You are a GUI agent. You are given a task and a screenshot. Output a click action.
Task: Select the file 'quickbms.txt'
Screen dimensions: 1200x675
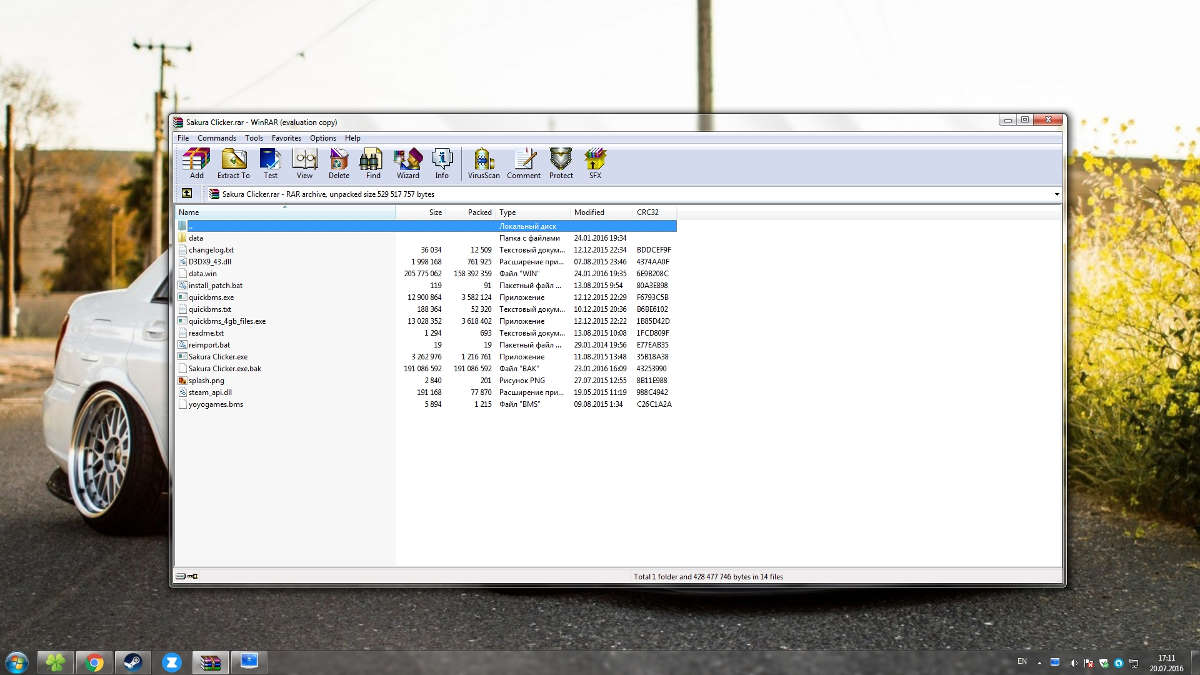210,309
